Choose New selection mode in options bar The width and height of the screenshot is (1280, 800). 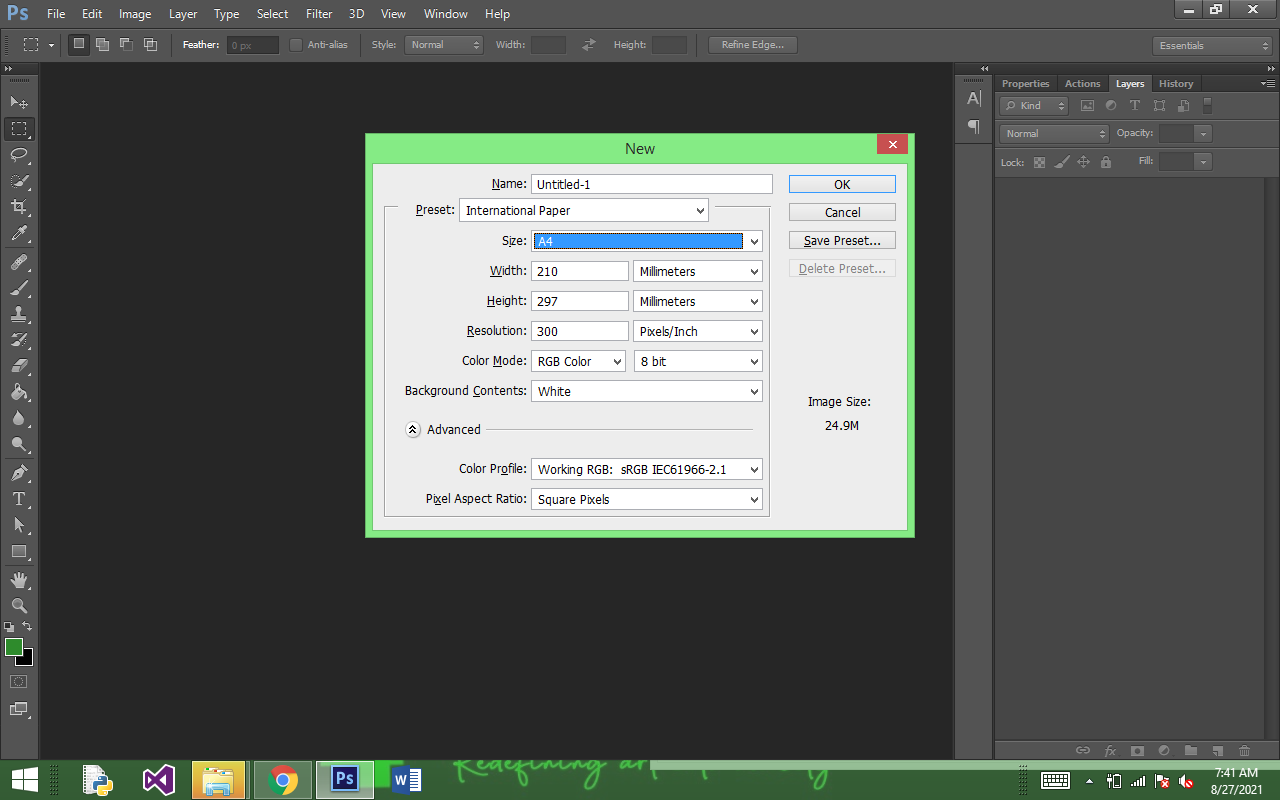point(79,45)
